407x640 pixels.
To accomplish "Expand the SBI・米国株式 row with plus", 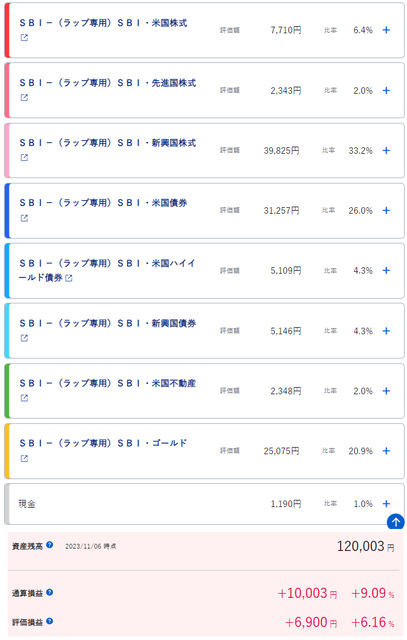I will (x=386, y=30).
